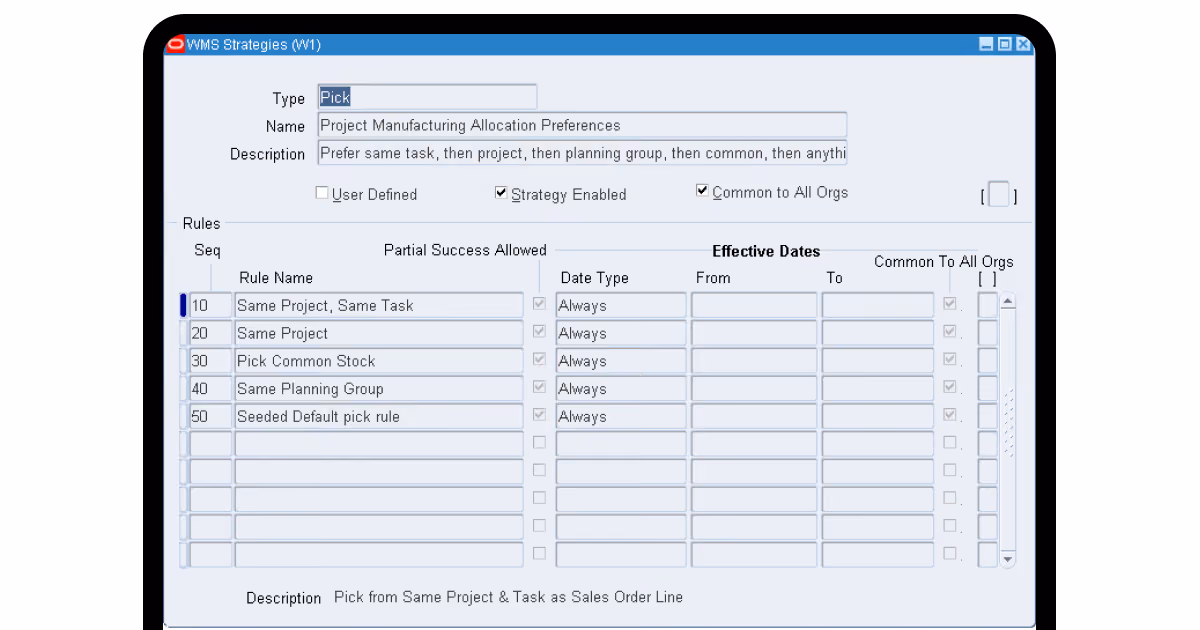Toggle the header Common to All Orgs checkbox
The image size is (1200, 630).
702,191
